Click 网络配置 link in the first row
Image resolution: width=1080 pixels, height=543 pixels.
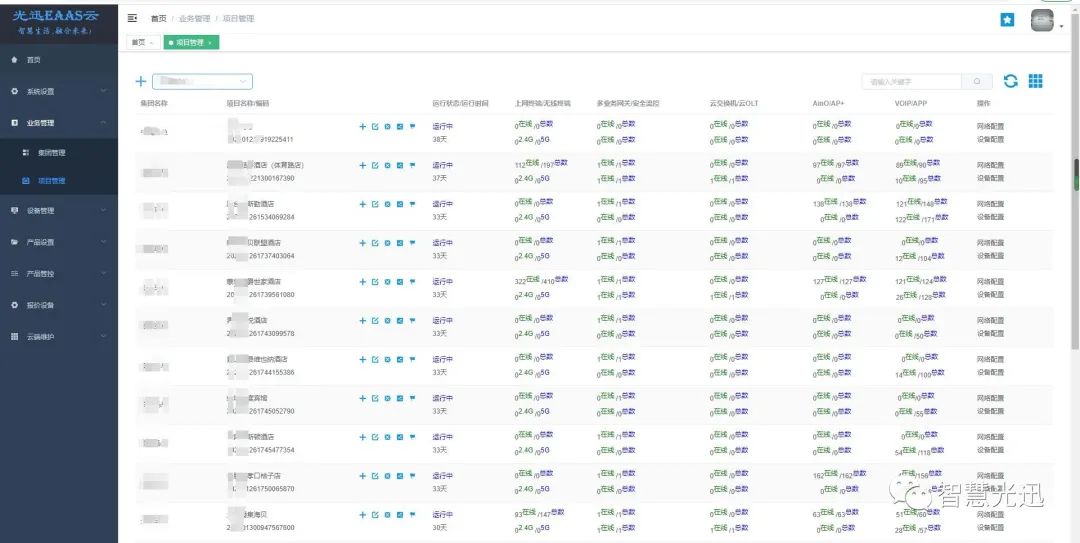(x=990, y=127)
